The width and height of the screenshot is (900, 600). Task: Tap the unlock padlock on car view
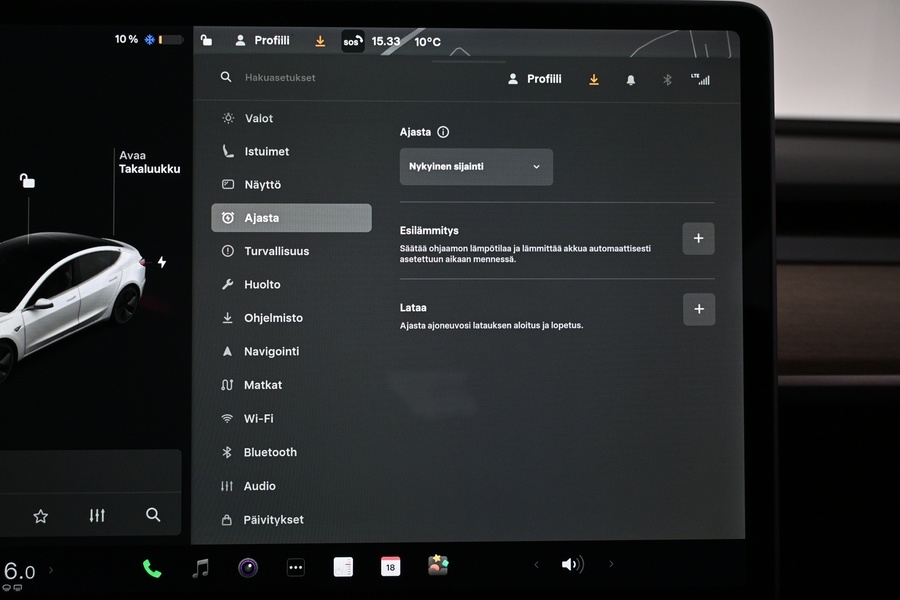click(x=27, y=181)
